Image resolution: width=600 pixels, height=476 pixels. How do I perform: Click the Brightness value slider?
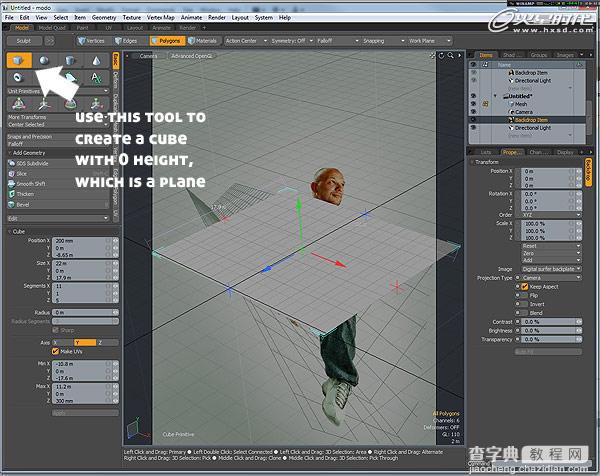coord(551,331)
